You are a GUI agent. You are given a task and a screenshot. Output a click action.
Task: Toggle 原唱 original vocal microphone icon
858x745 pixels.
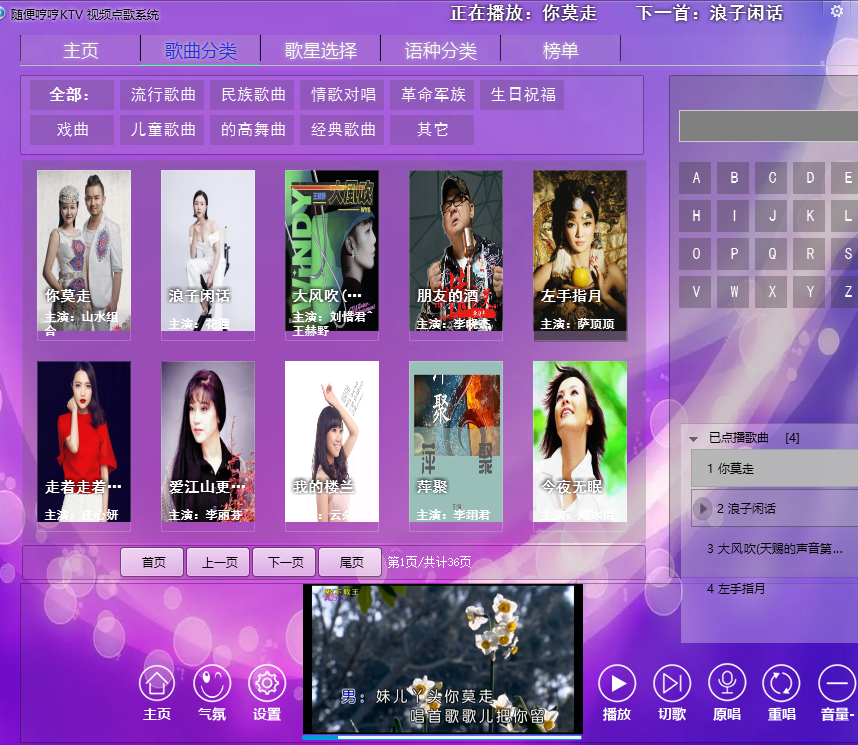coord(727,684)
